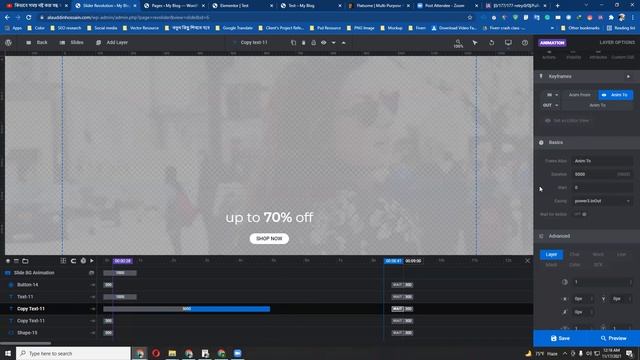
Task: Close the timeline panel with X
Action: [527, 261]
